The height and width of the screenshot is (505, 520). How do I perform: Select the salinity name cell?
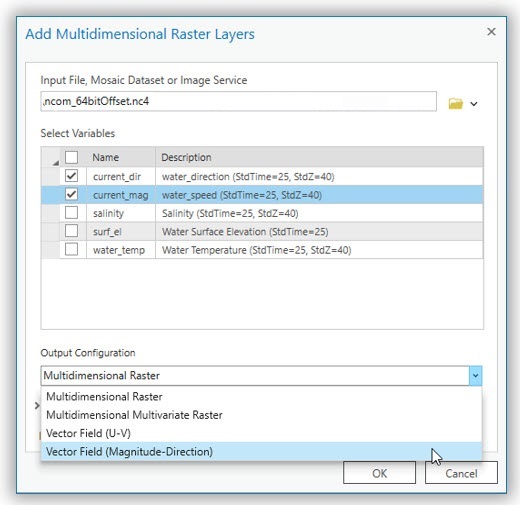point(121,213)
